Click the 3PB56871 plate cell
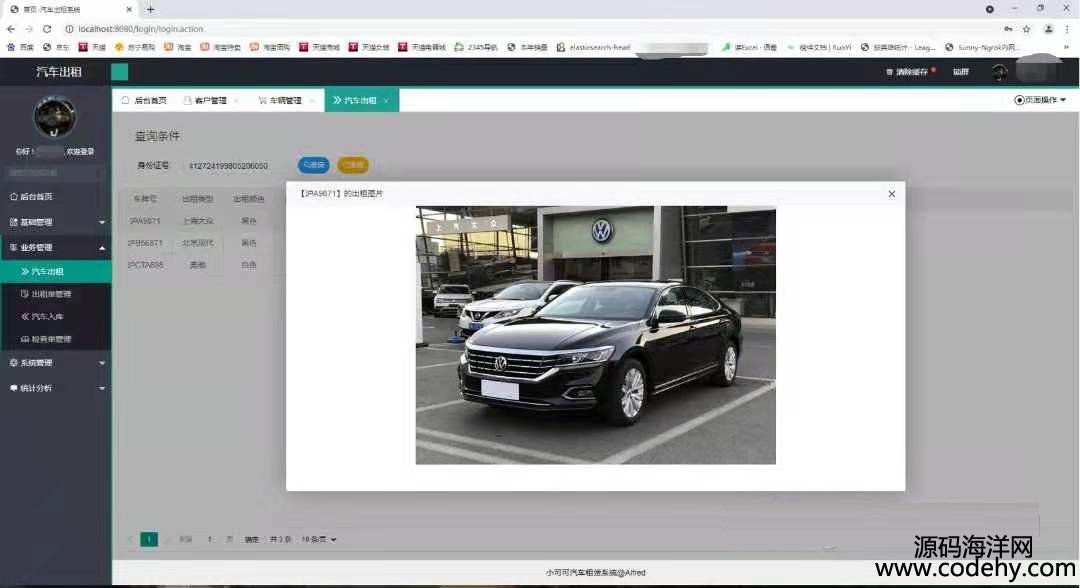This screenshot has height=588, width=1080. 145,243
